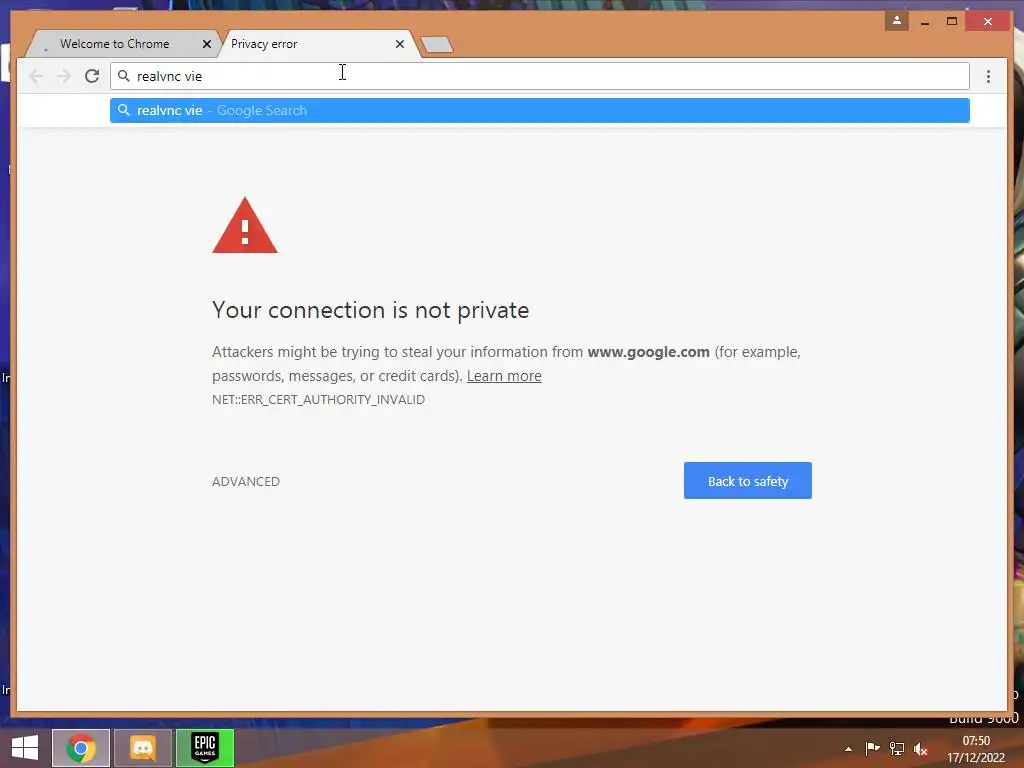Click the bold www.google.com text
The width and height of the screenshot is (1024, 768).
coord(648,352)
